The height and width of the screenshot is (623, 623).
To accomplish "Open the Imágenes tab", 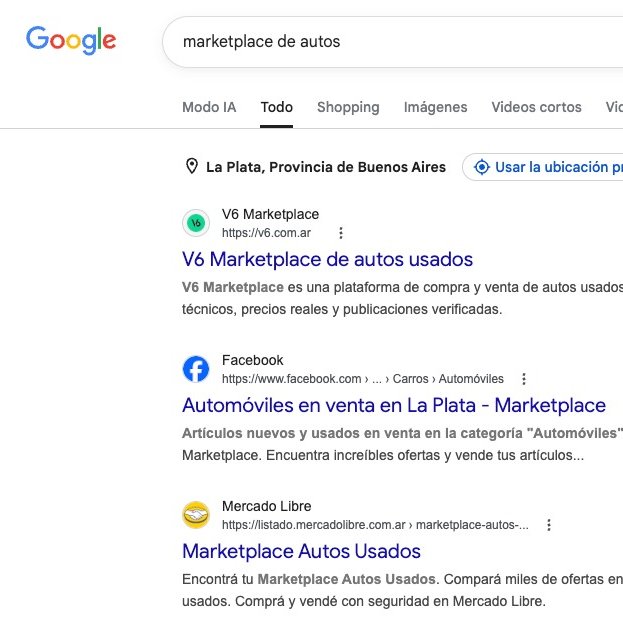I will (x=435, y=107).
